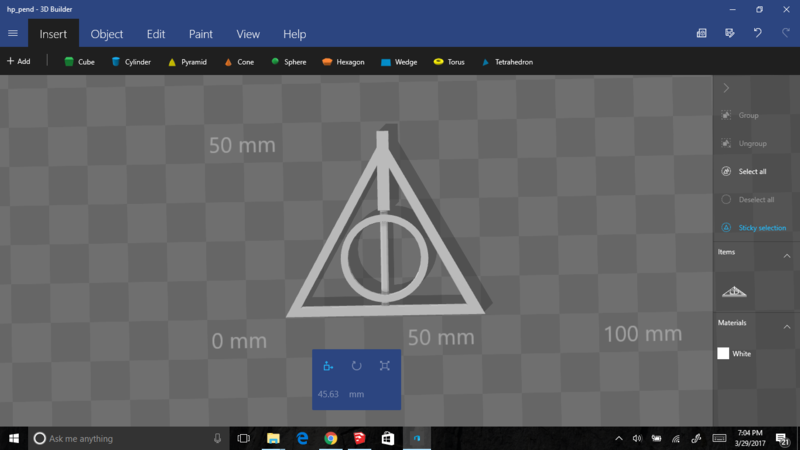The image size is (800, 450).
Task: Open the Object tab
Action: click(107, 34)
